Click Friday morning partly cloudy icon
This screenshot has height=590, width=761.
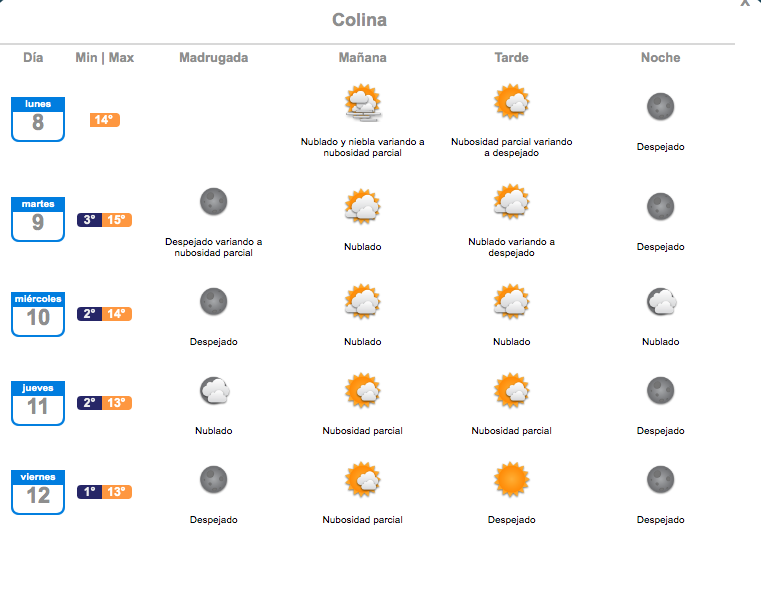pyautogui.click(x=363, y=480)
